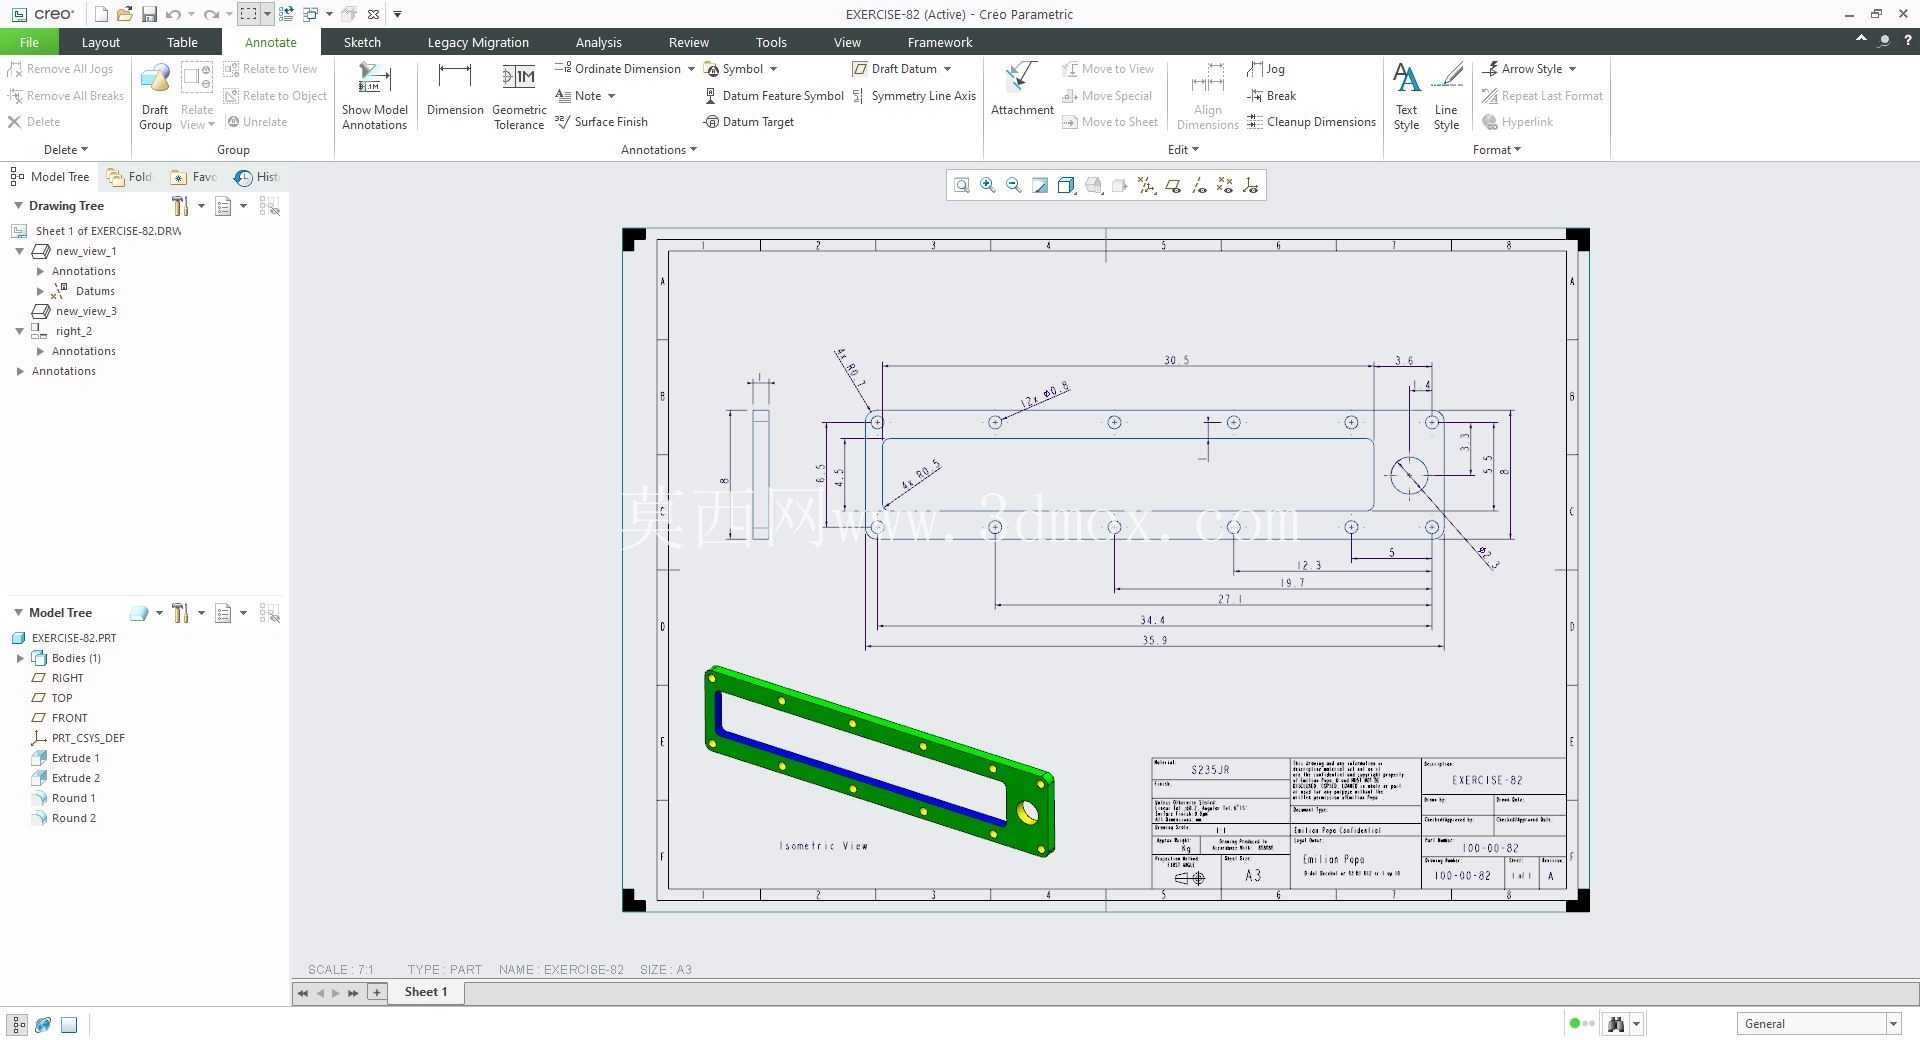Open Model Tree settings hammer icon
The image size is (1920, 1040).
tap(180, 613)
